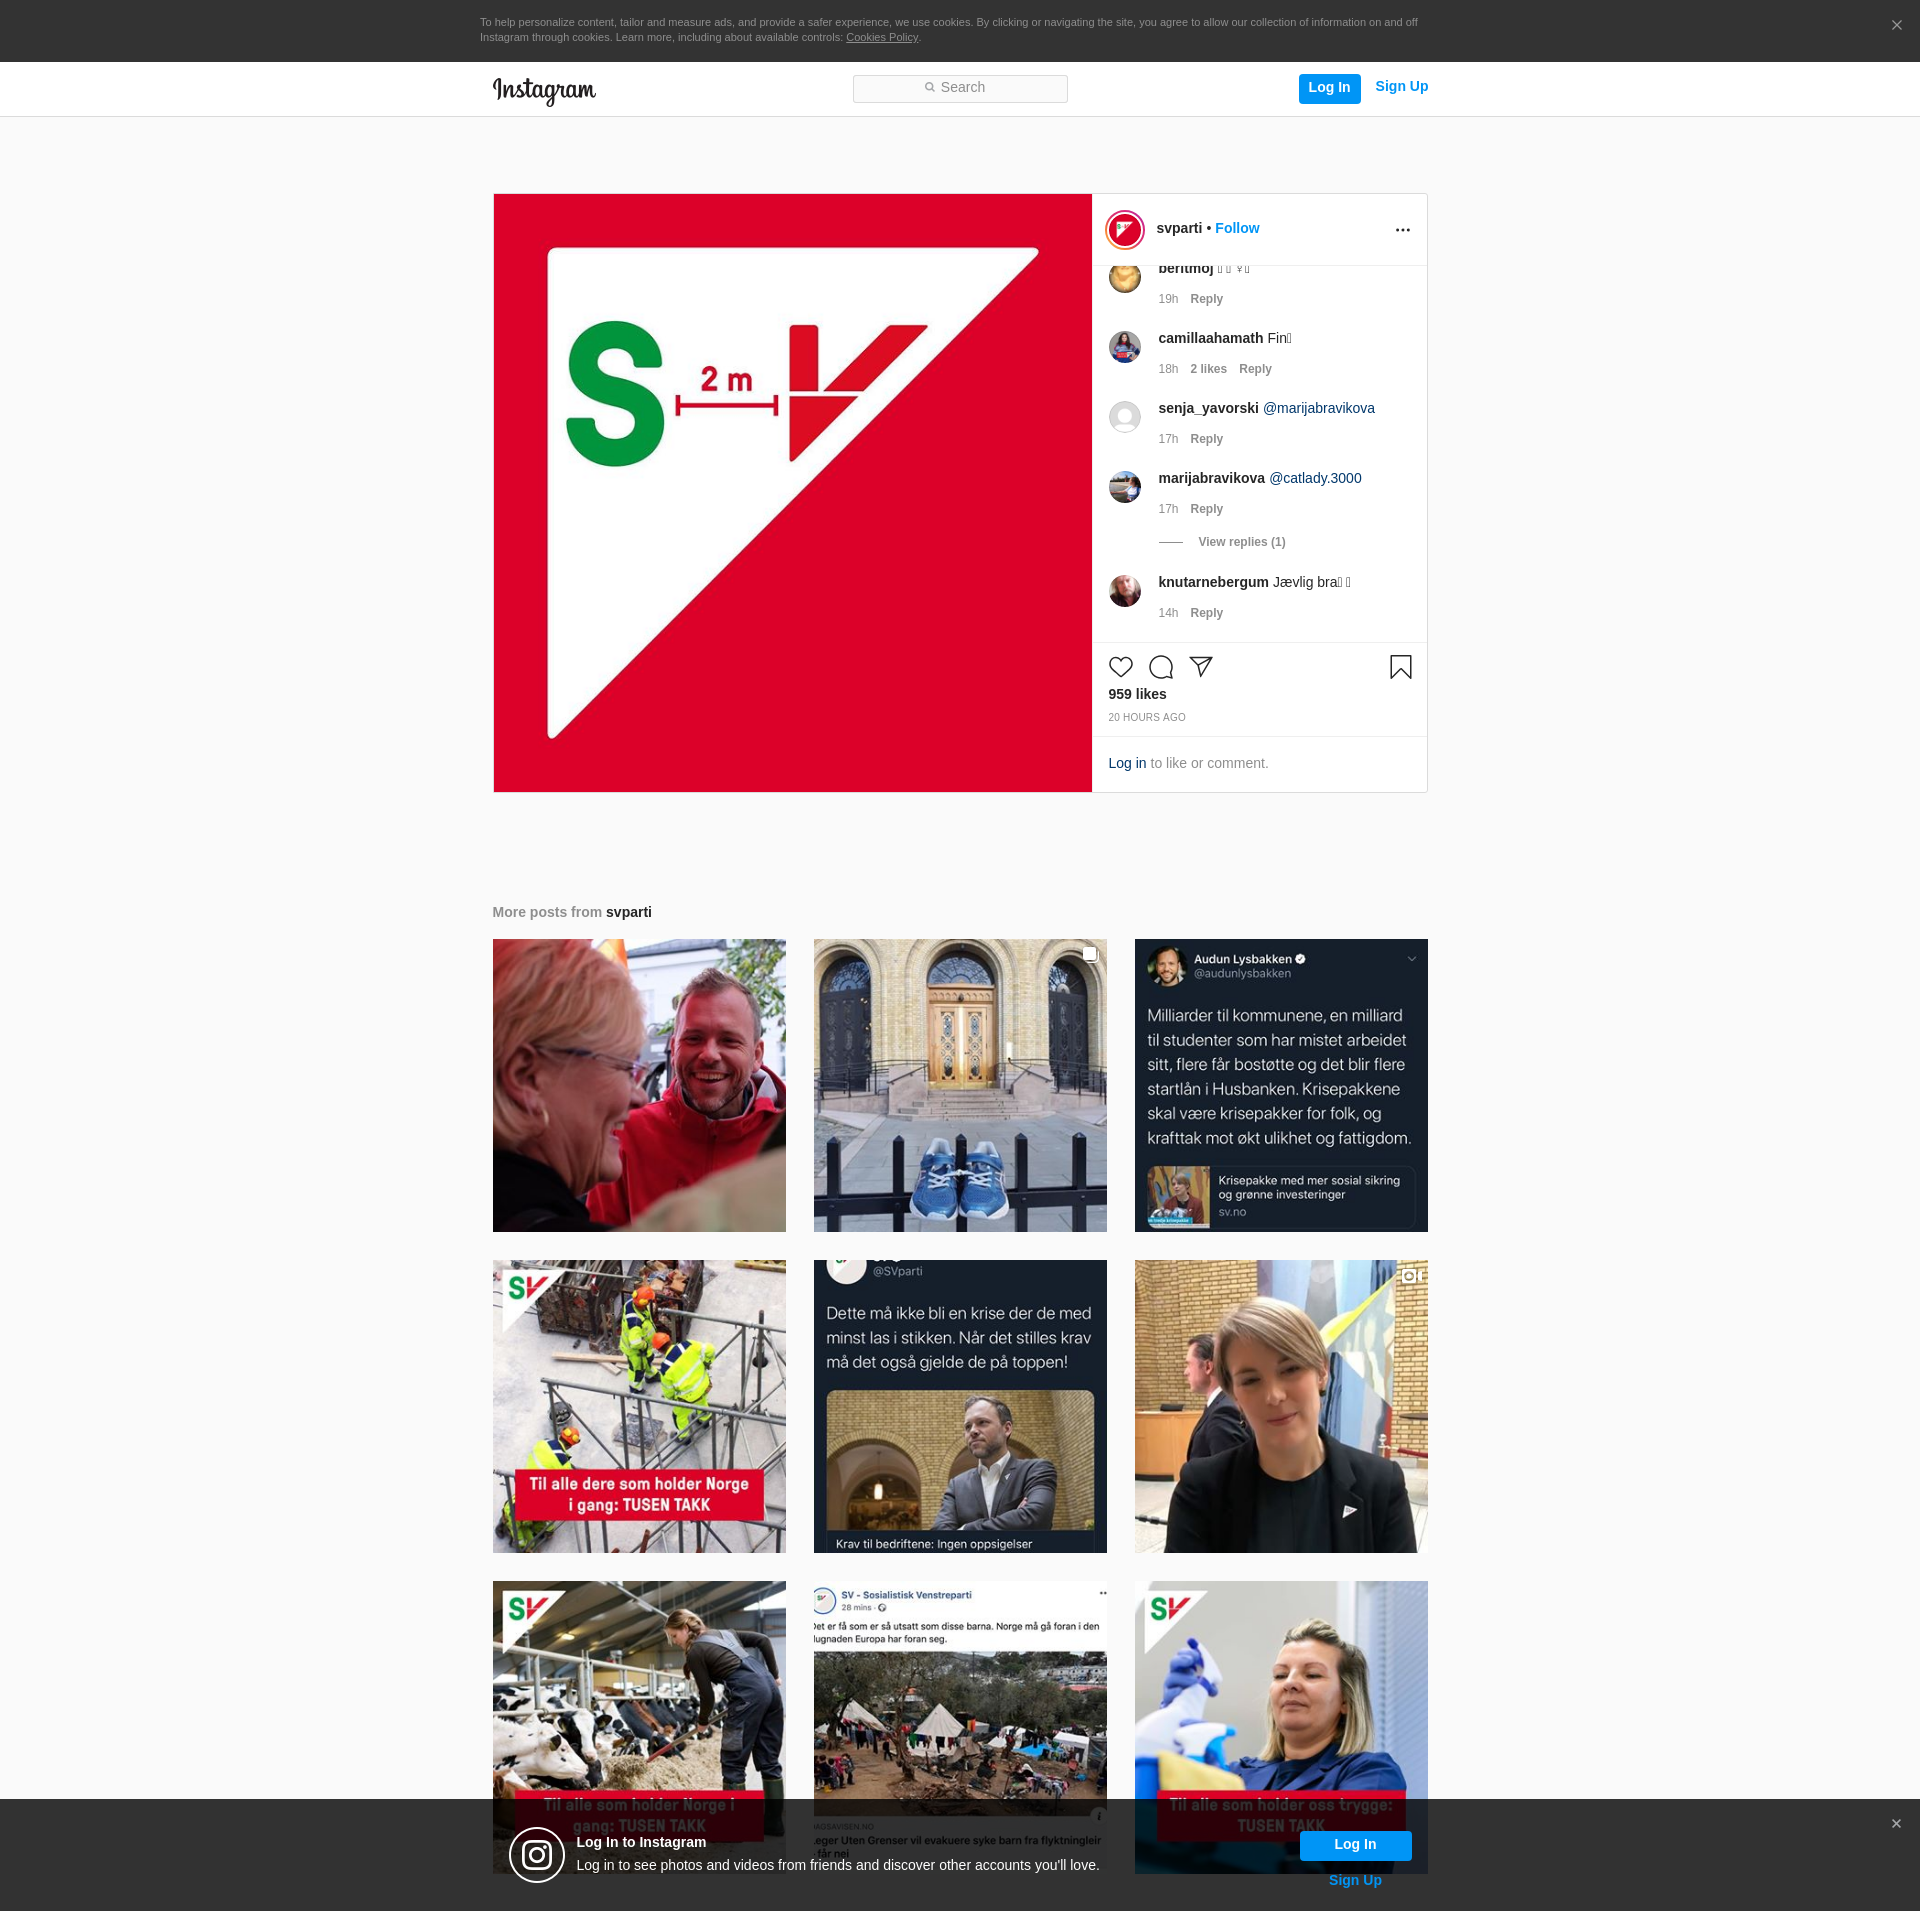Follow the svparti account
This screenshot has height=1911, width=1920.
point(1237,228)
